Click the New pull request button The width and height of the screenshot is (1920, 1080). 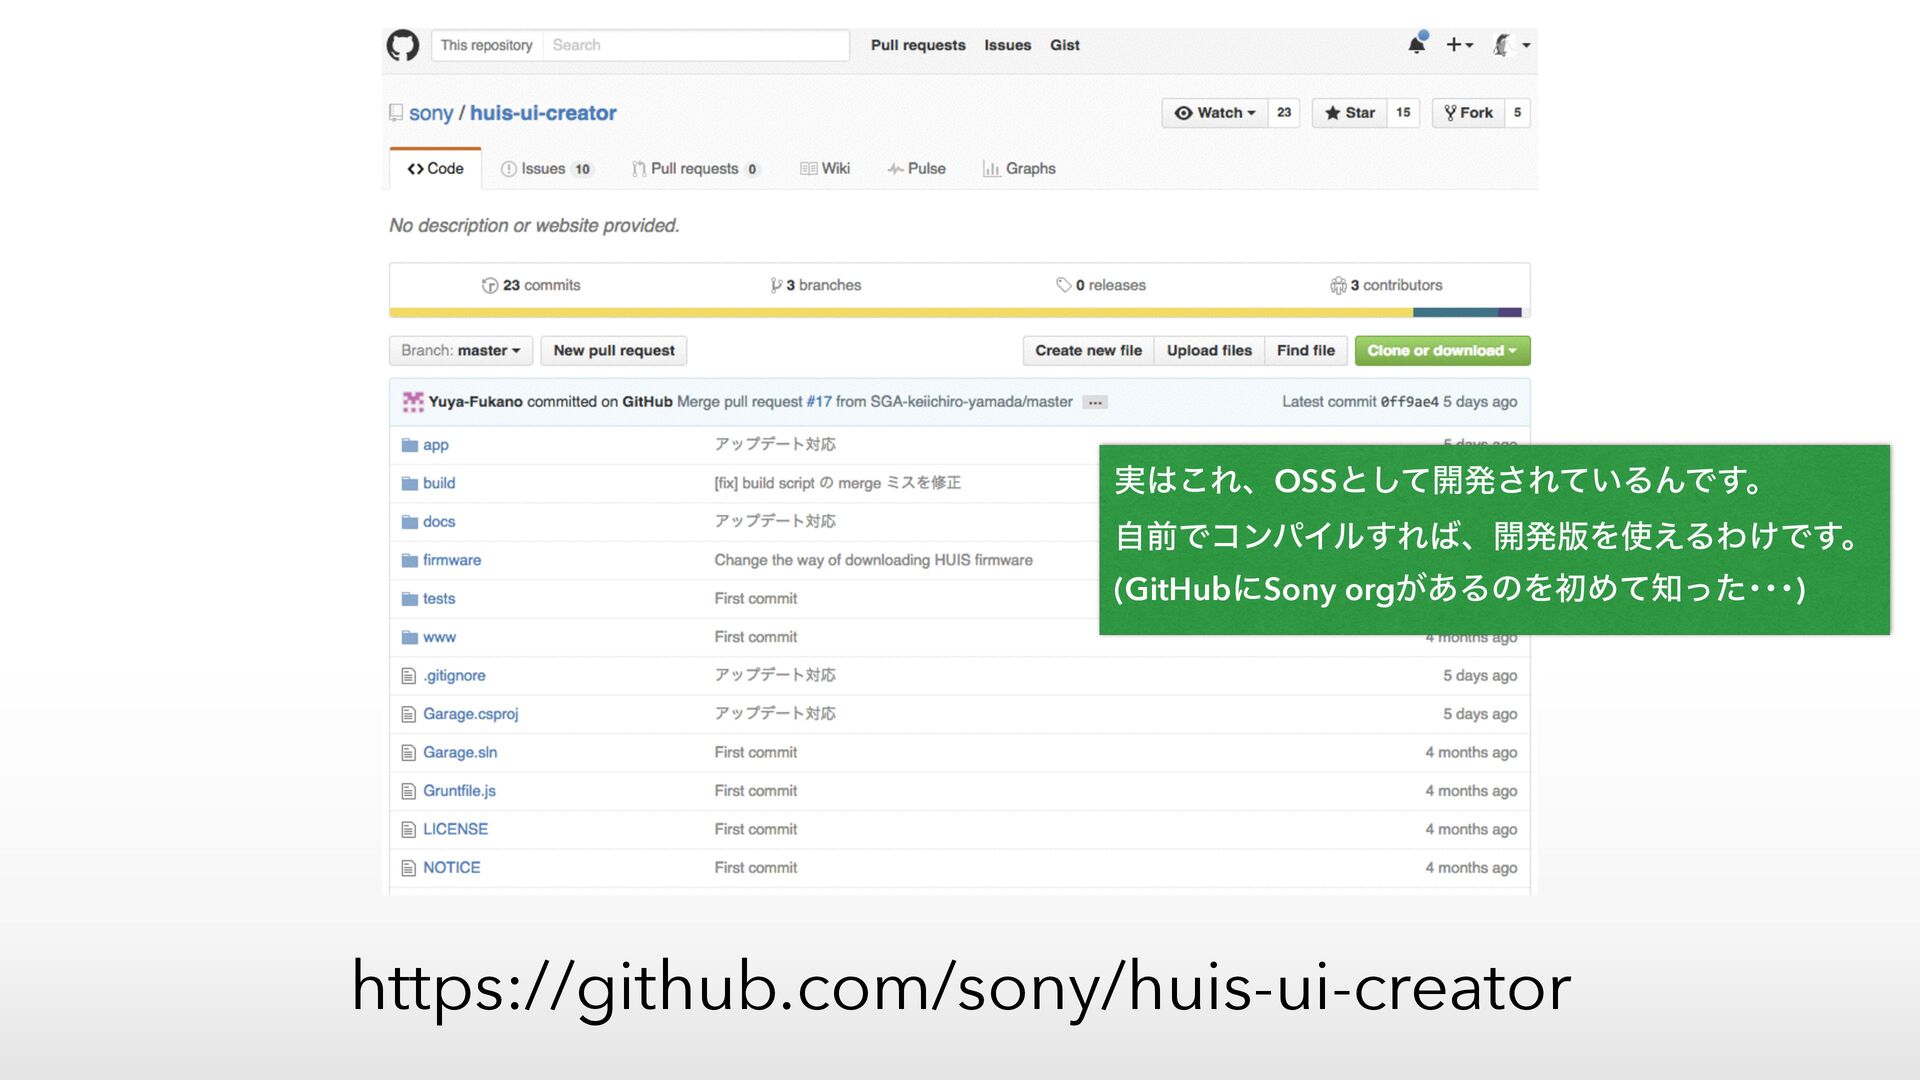coord(614,351)
